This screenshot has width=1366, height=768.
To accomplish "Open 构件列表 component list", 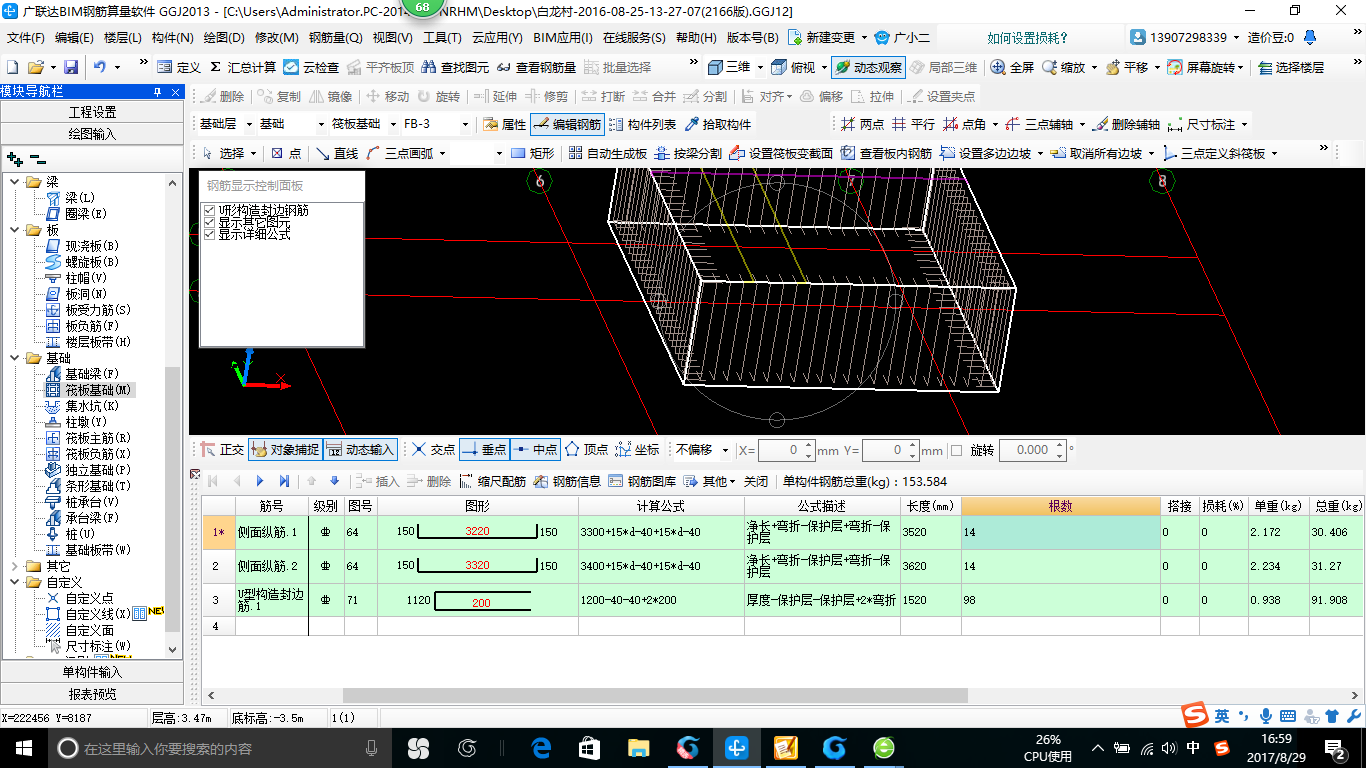I will click(643, 125).
